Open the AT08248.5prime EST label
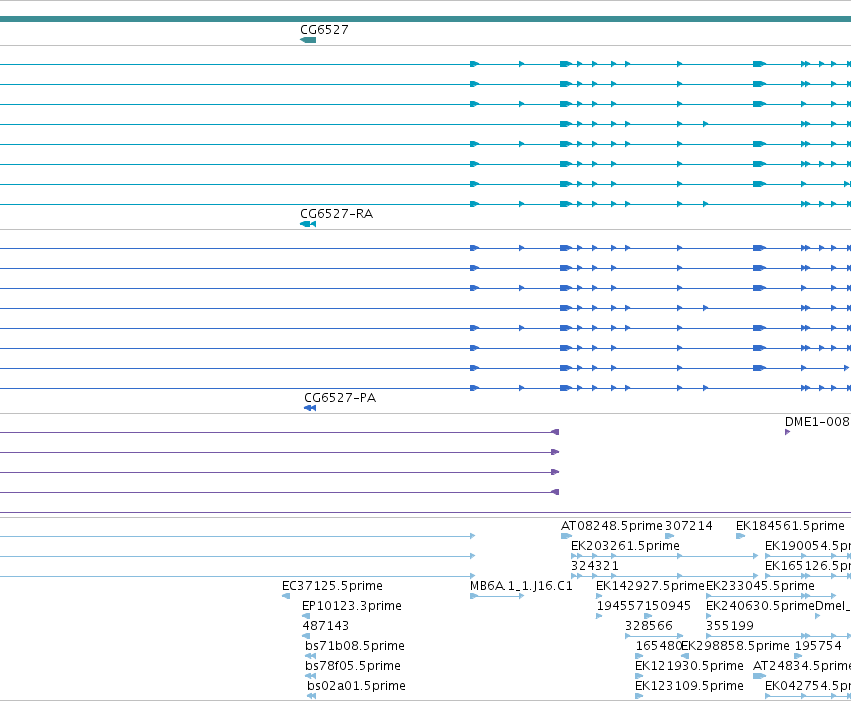Viewport: 851px width, 701px height. point(612,526)
